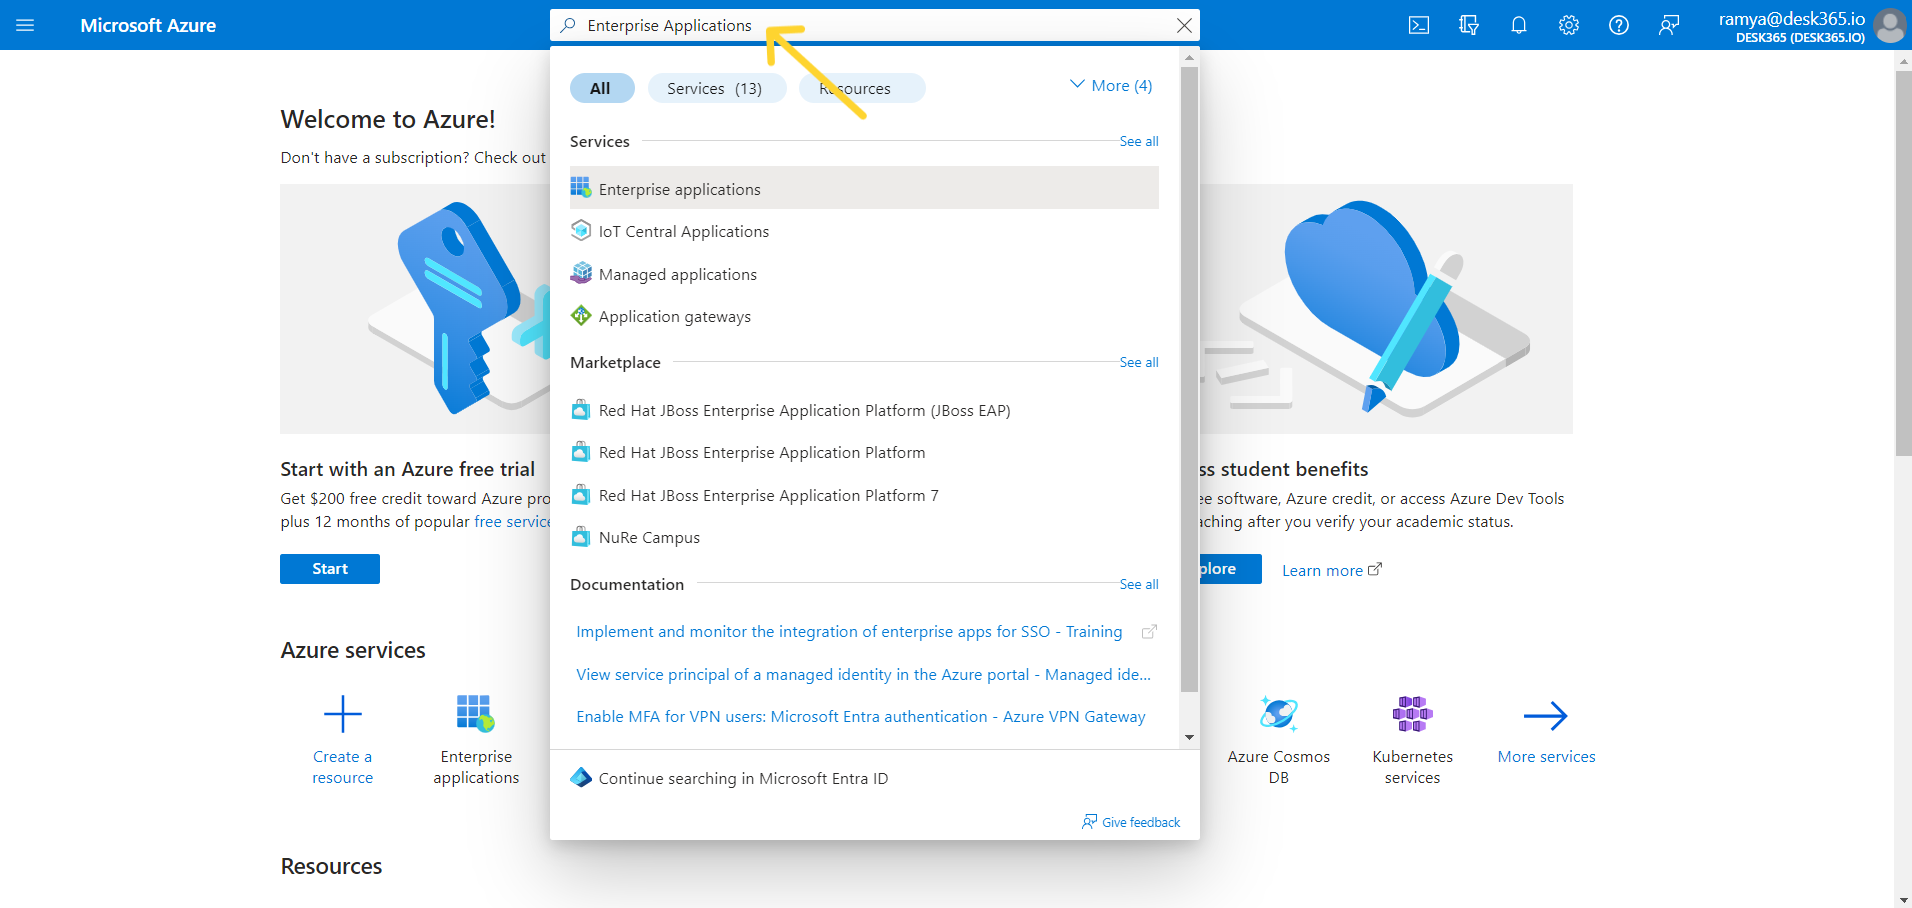Continue searching in Microsoft Entra ID
The image size is (1912, 908).
coord(742,778)
